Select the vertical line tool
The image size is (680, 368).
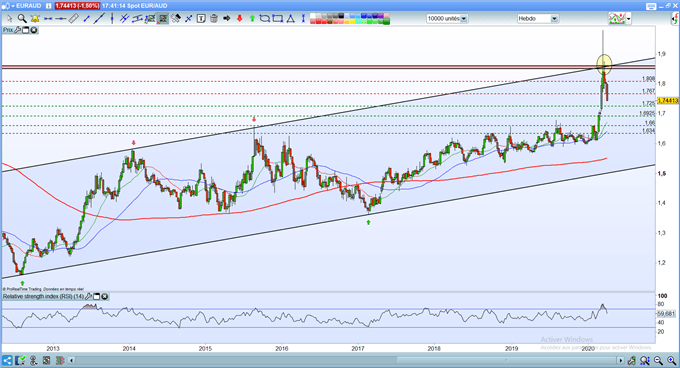pos(112,19)
